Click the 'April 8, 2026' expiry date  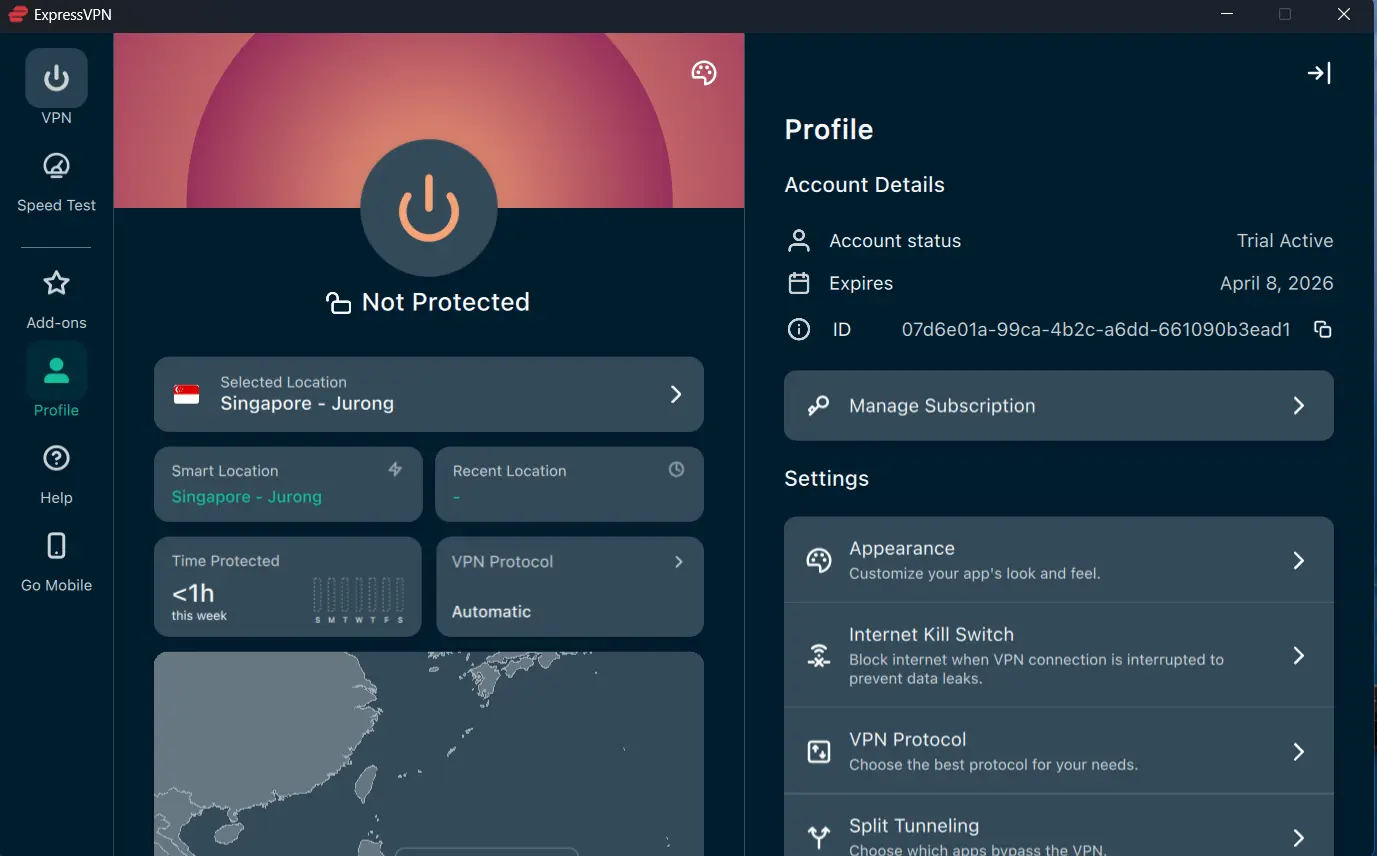1277,283
